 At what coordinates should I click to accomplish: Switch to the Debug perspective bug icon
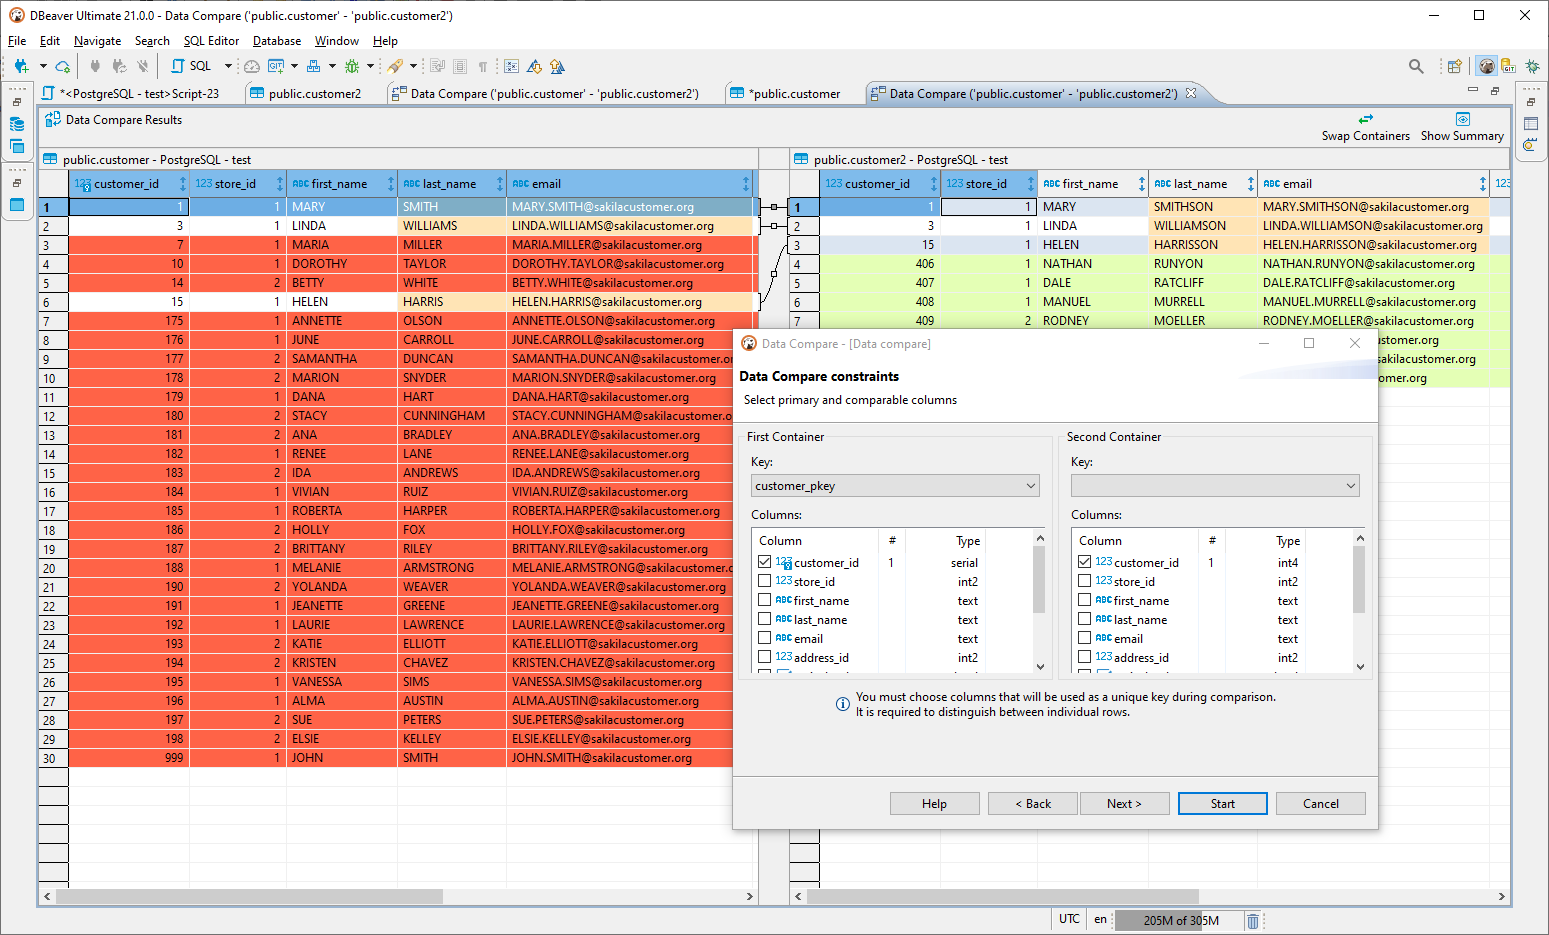[x=1532, y=66]
